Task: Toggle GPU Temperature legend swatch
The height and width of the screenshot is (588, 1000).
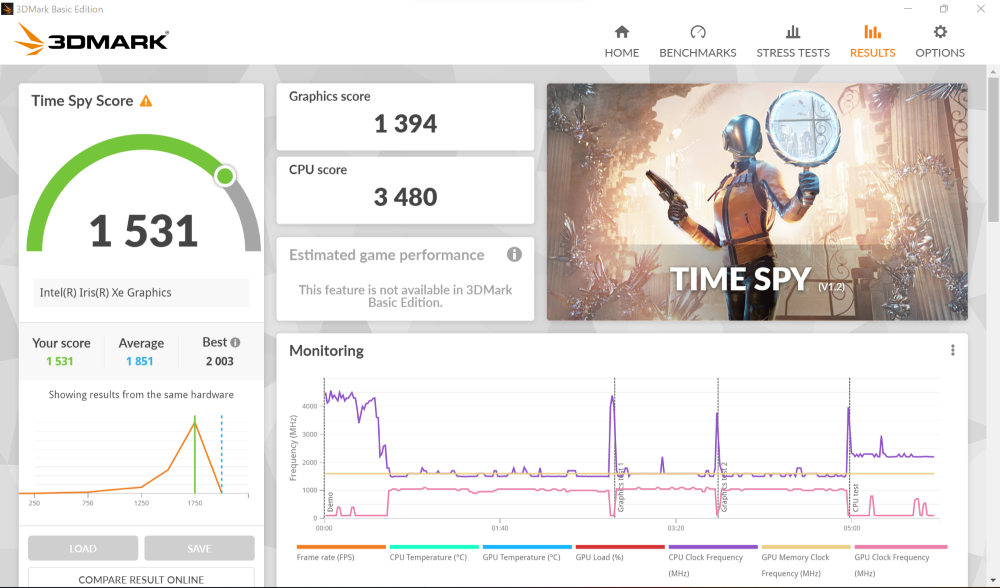Action: click(527, 547)
